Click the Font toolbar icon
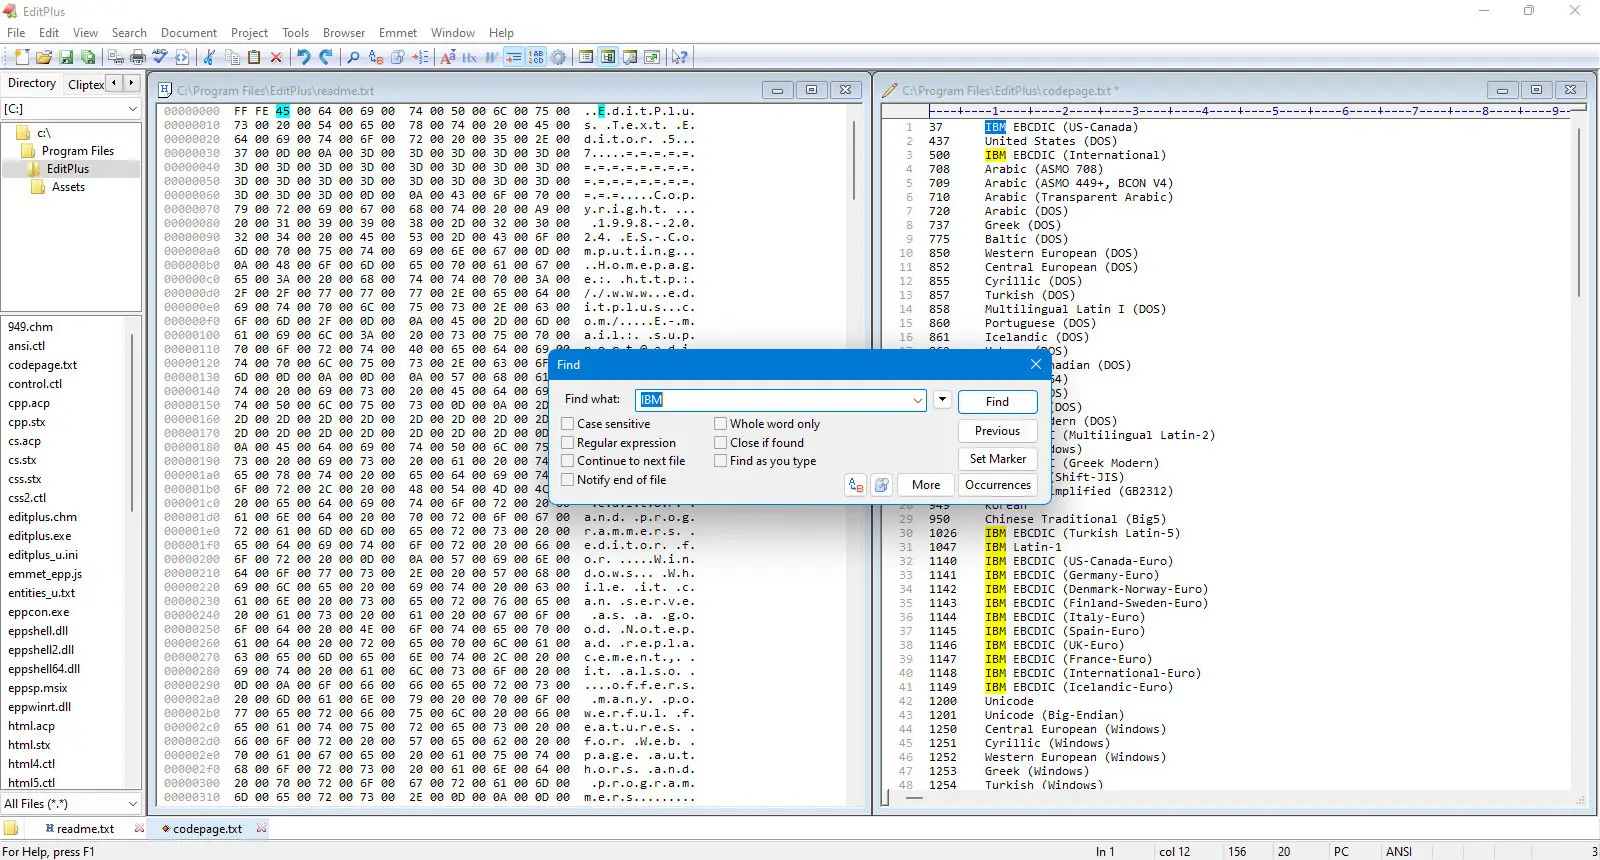Image resolution: width=1600 pixels, height=860 pixels. tap(448, 57)
